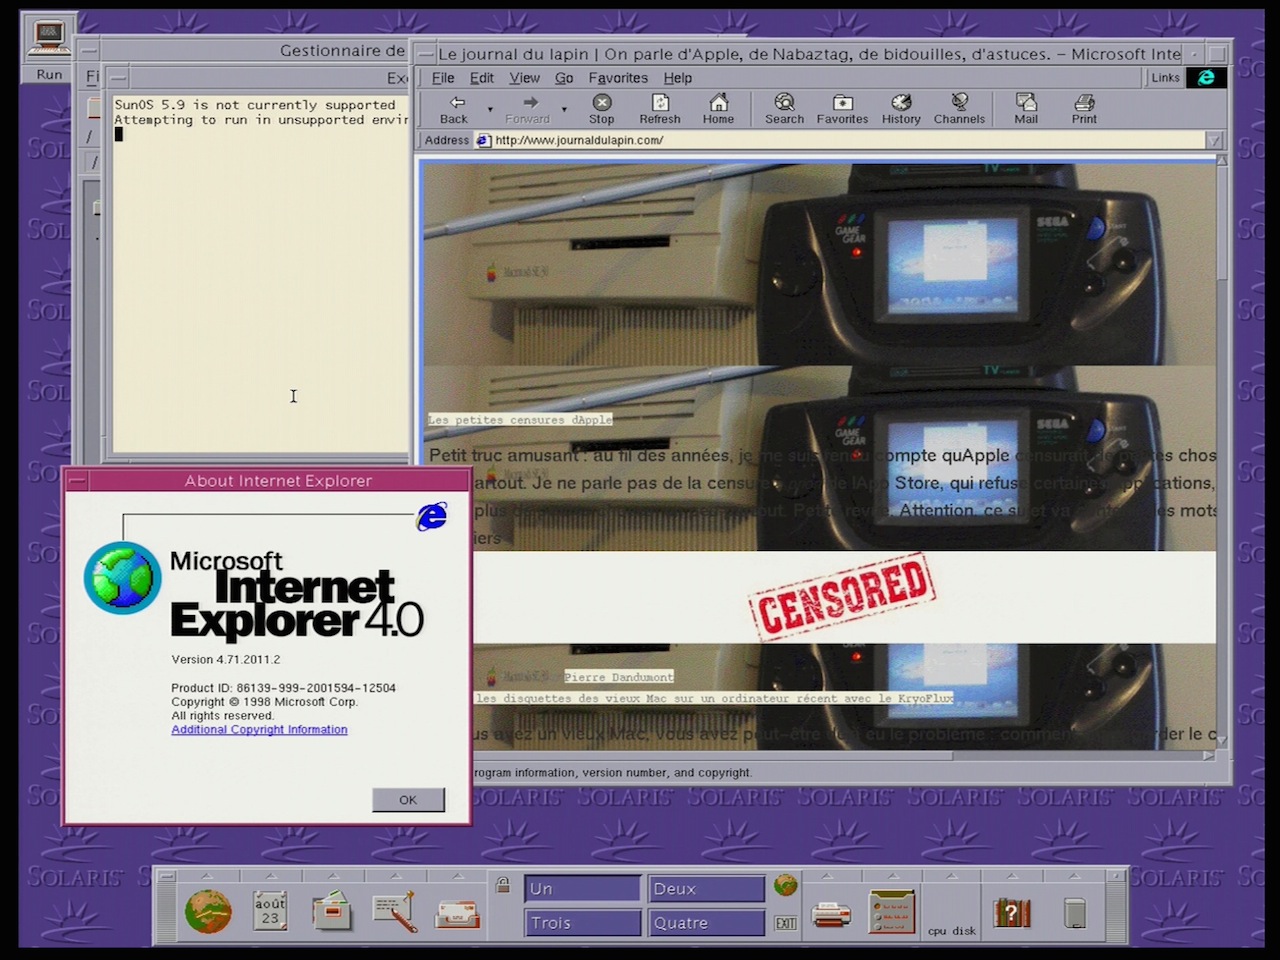Screen dimensions: 1280x960
Task: Open the KryoFlux disquettes article link
Action: [714, 698]
